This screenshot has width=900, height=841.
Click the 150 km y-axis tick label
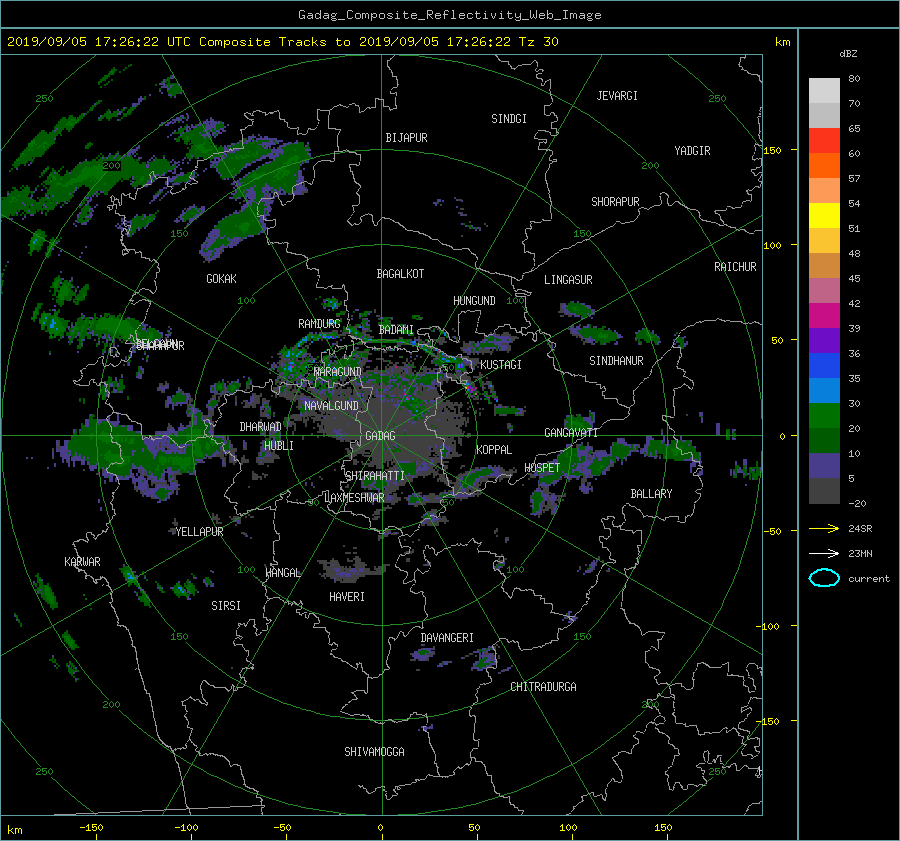773,150
